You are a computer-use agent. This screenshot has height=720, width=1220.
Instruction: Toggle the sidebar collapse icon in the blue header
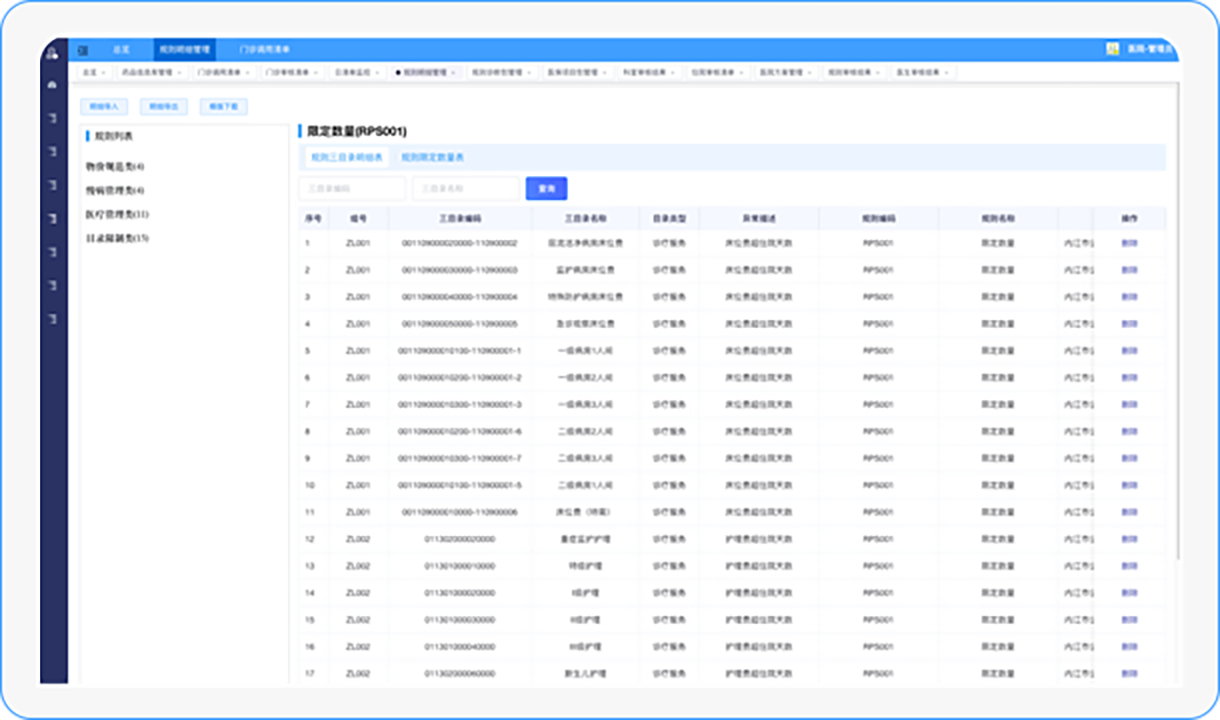coord(83,49)
